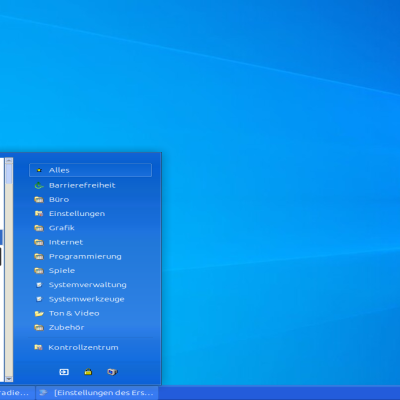Select Systemwerkzeuge in the menu
Viewport: 400px width, 400px height.
click(x=90, y=299)
